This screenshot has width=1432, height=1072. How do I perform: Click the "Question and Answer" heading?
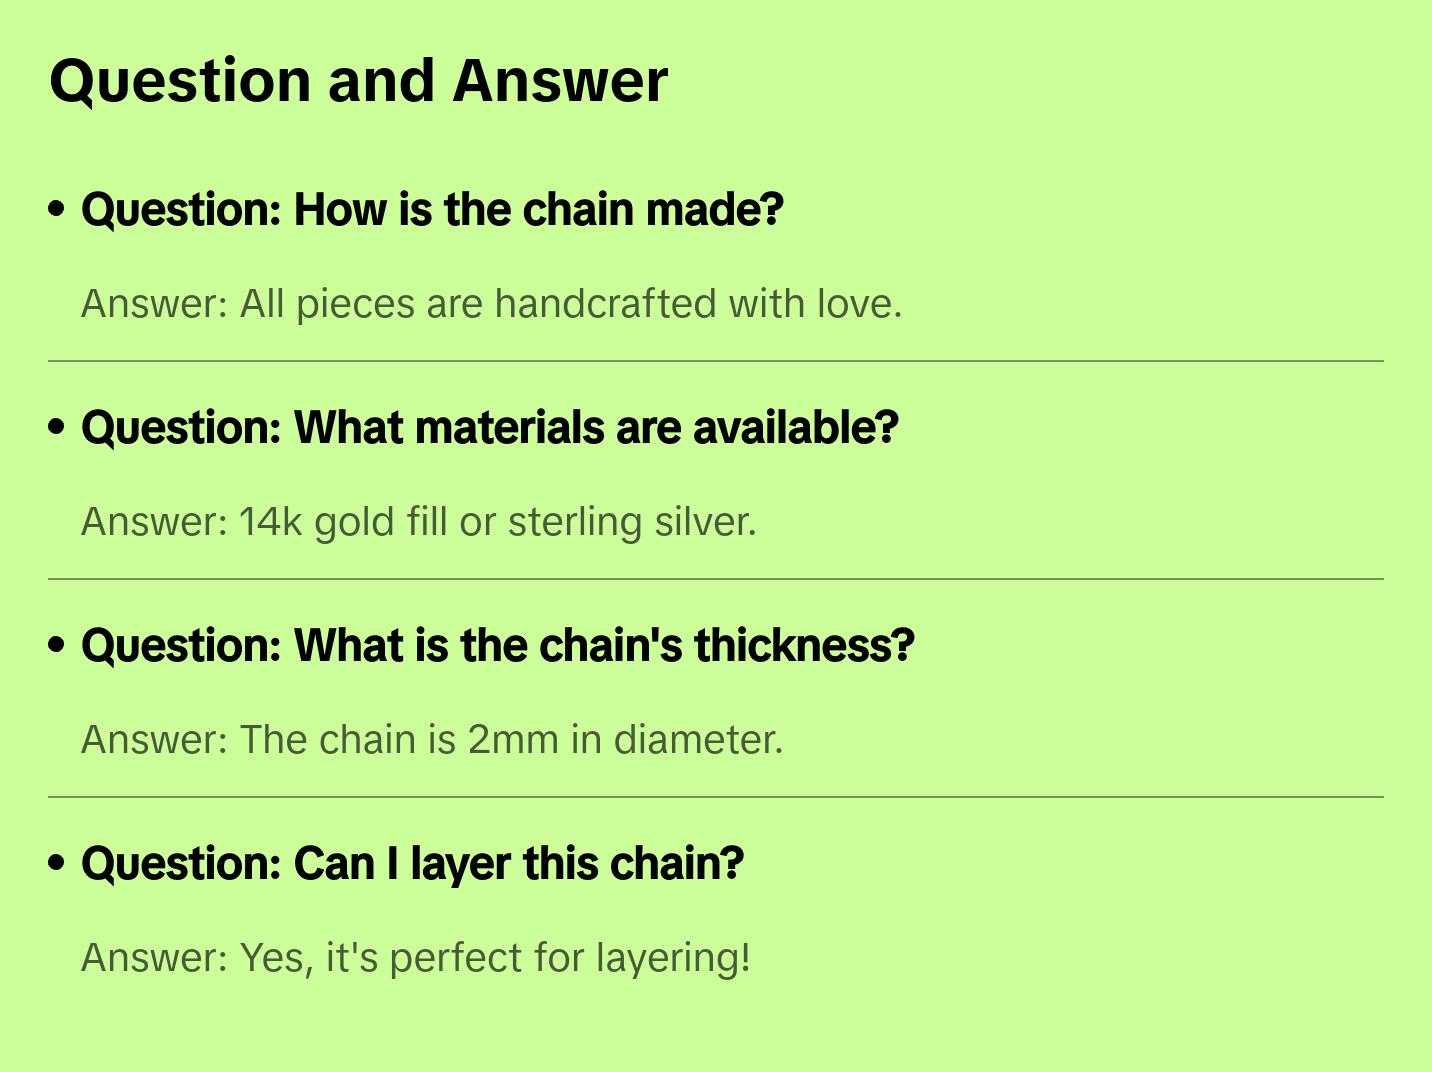pyautogui.click(x=358, y=81)
